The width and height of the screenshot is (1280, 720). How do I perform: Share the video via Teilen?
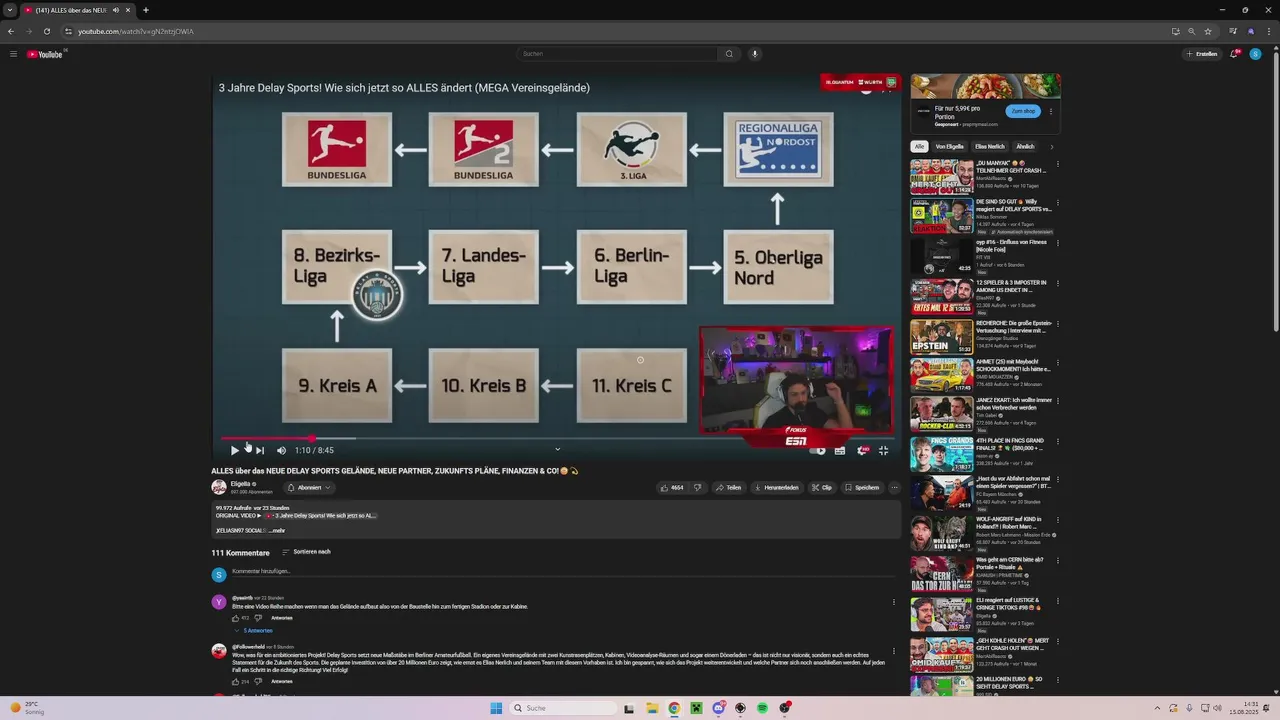729,488
